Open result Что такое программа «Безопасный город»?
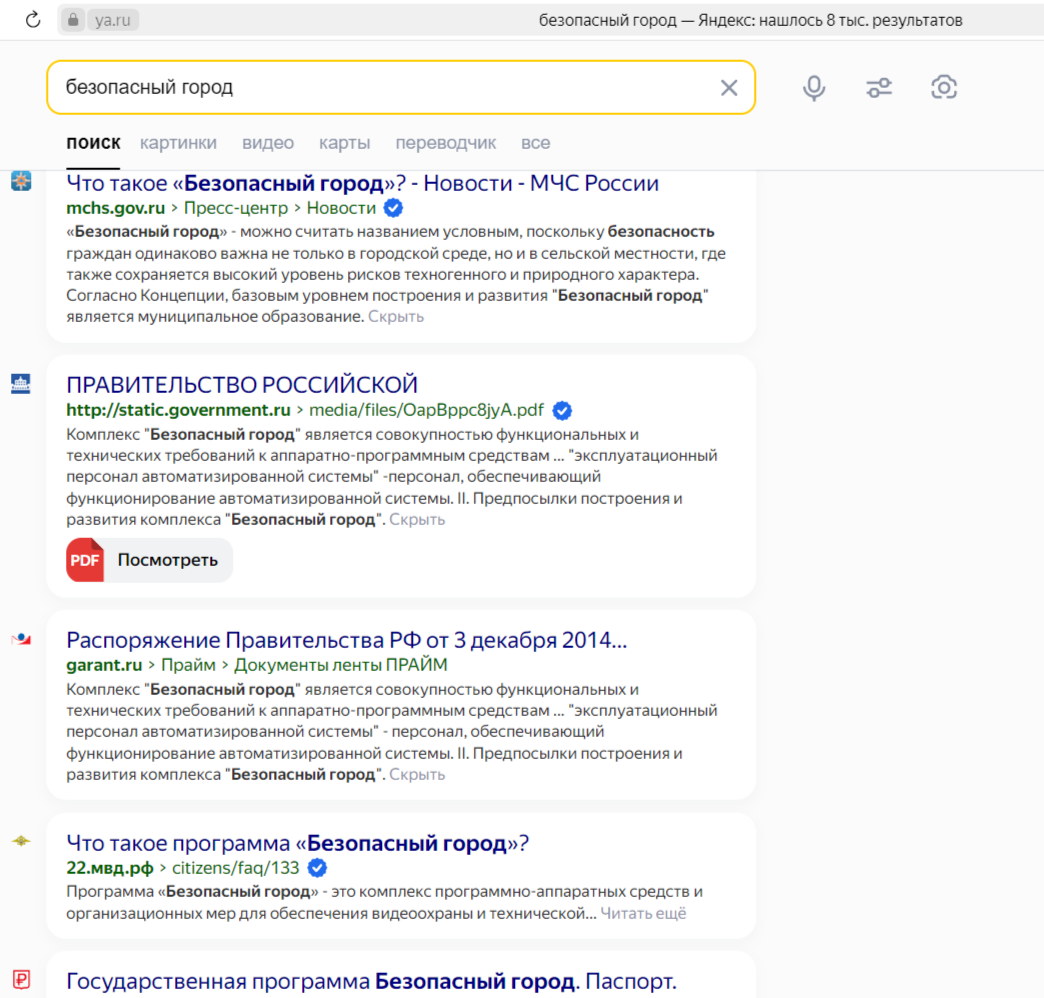This screenshot has height=998, width=1044. (x=297, y=843)
